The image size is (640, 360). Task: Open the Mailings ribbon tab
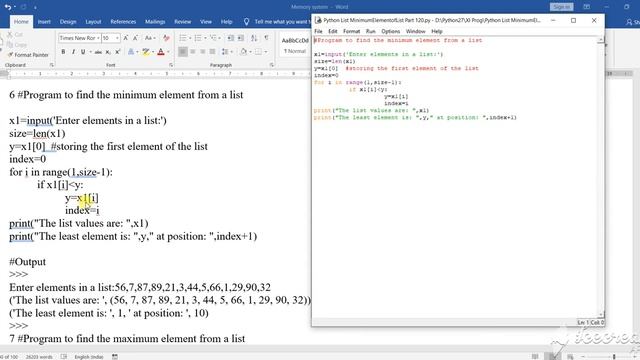tap(155, 22)
